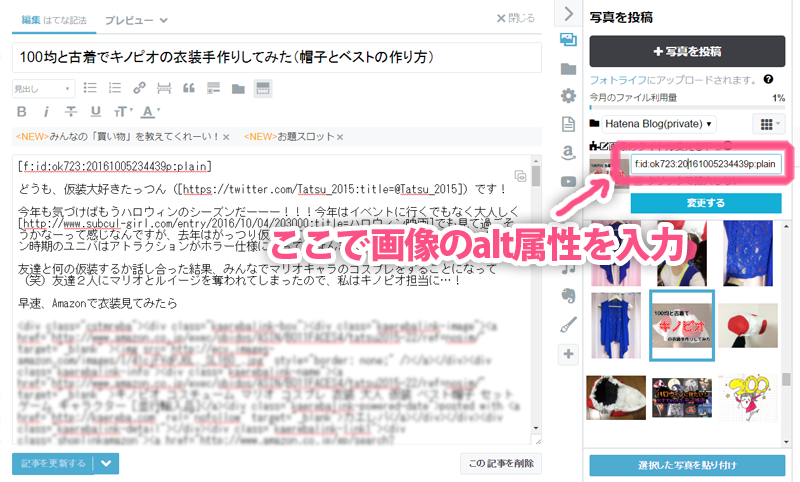
Task: Open the YouTube embed panel
Action: coord(568,182)
